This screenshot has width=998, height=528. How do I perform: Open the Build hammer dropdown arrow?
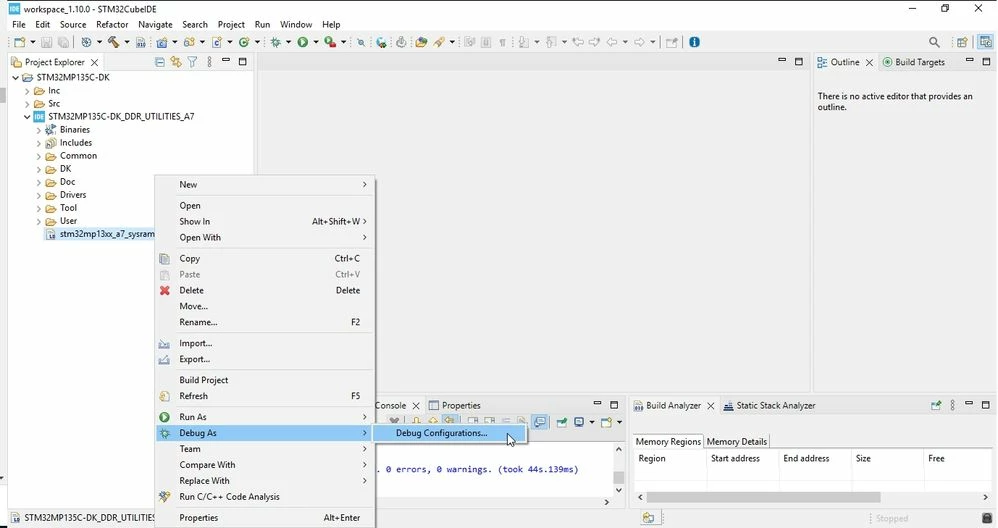pyautogui.click(x=127, y=42)
